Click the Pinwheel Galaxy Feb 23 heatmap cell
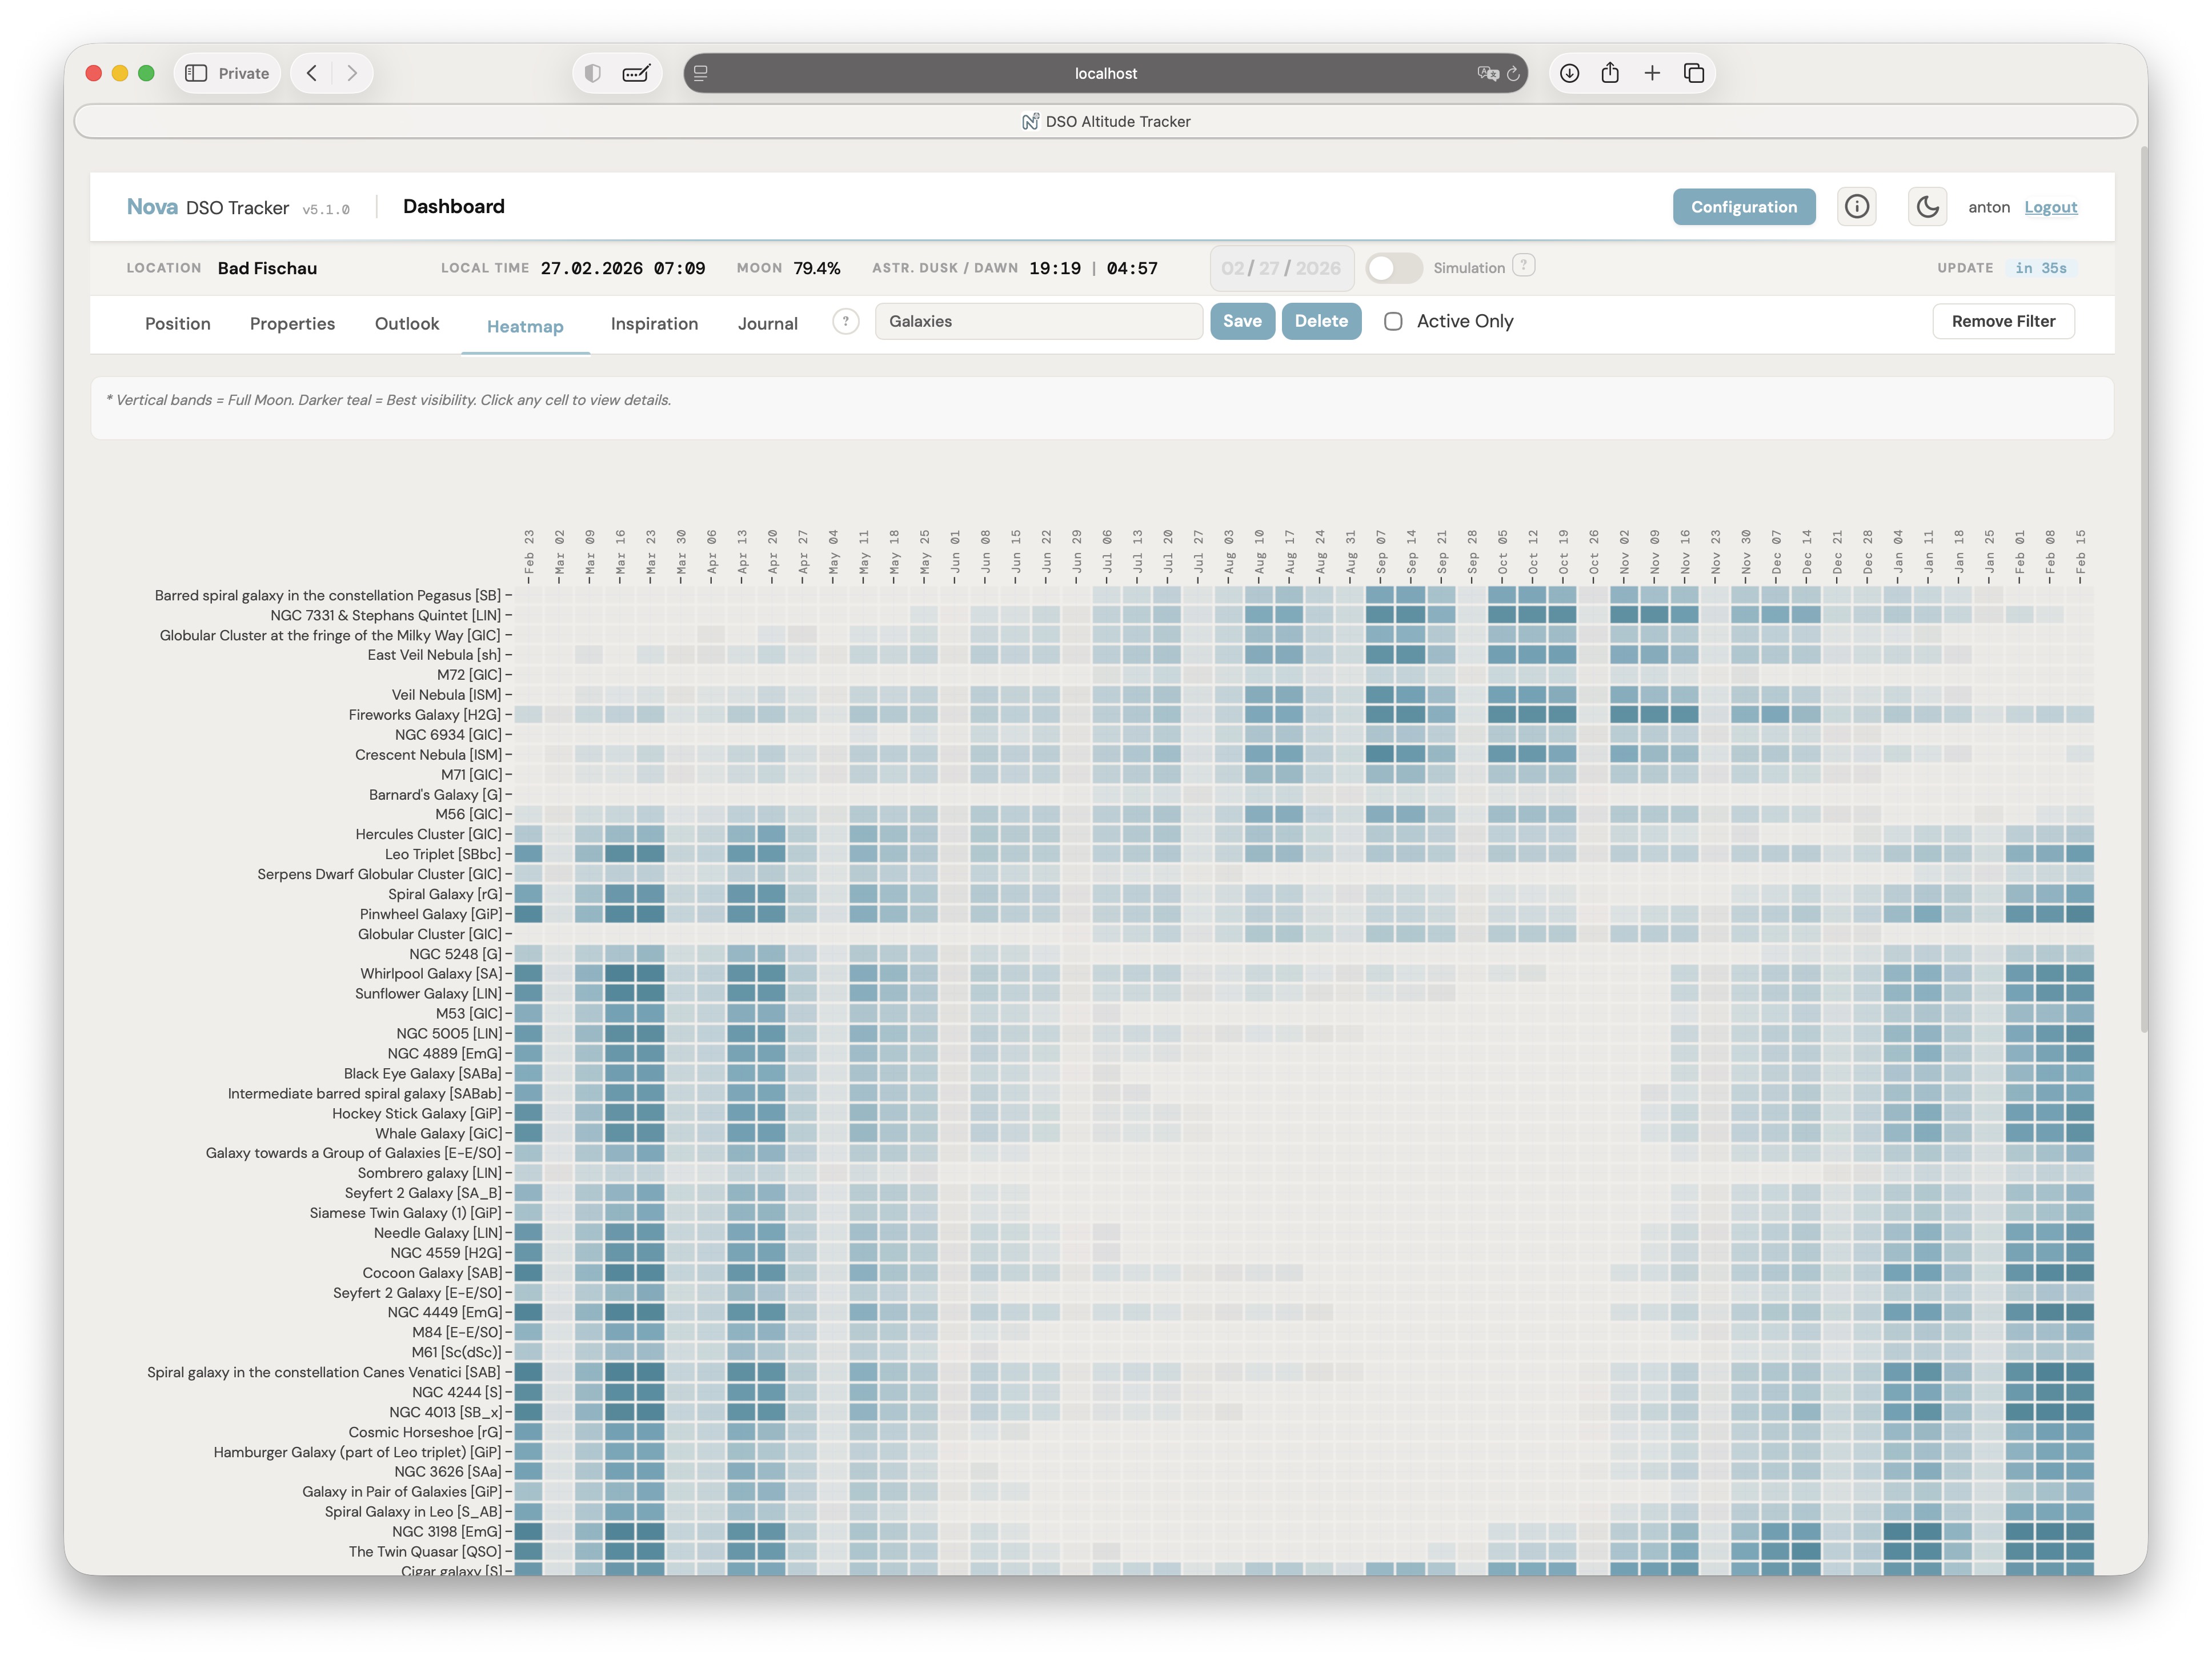 click(529, 914)
